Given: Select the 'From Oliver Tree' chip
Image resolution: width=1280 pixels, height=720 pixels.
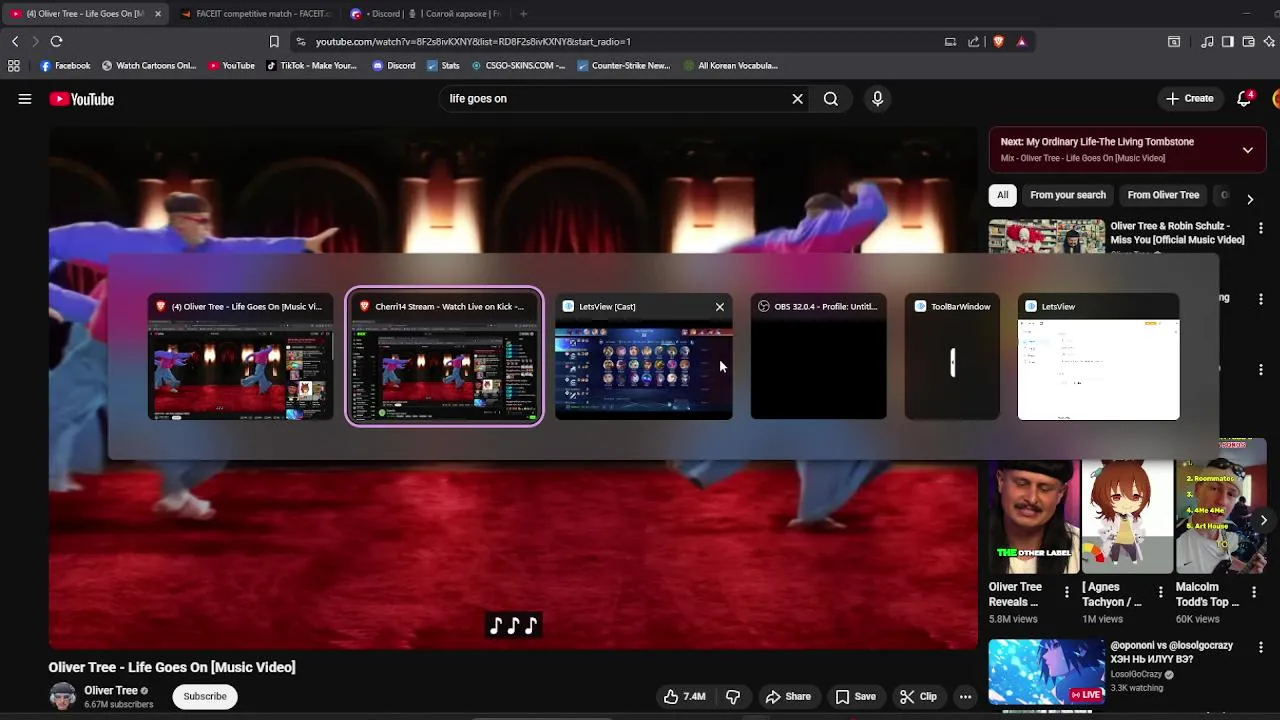Looking at the screenshot, I should [x=1162, y=195].
